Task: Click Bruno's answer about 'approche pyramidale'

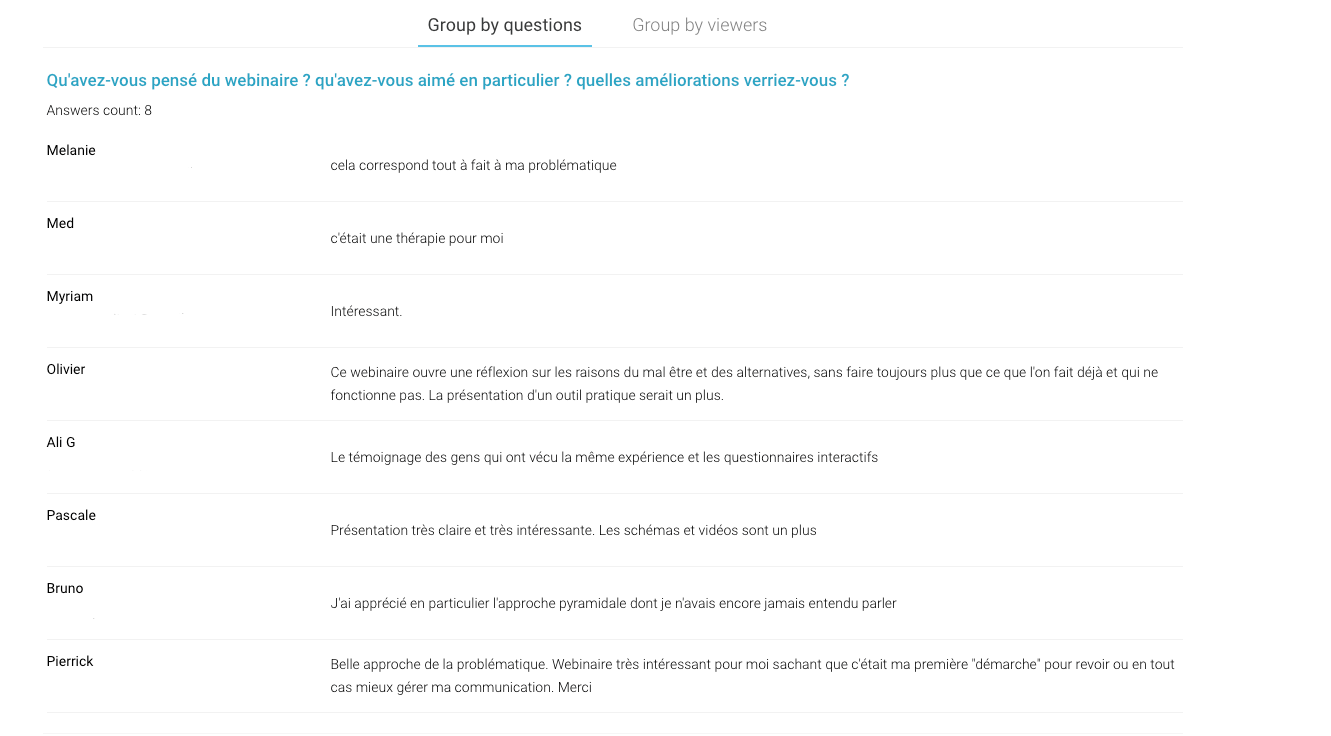Action: click(613, 603)
